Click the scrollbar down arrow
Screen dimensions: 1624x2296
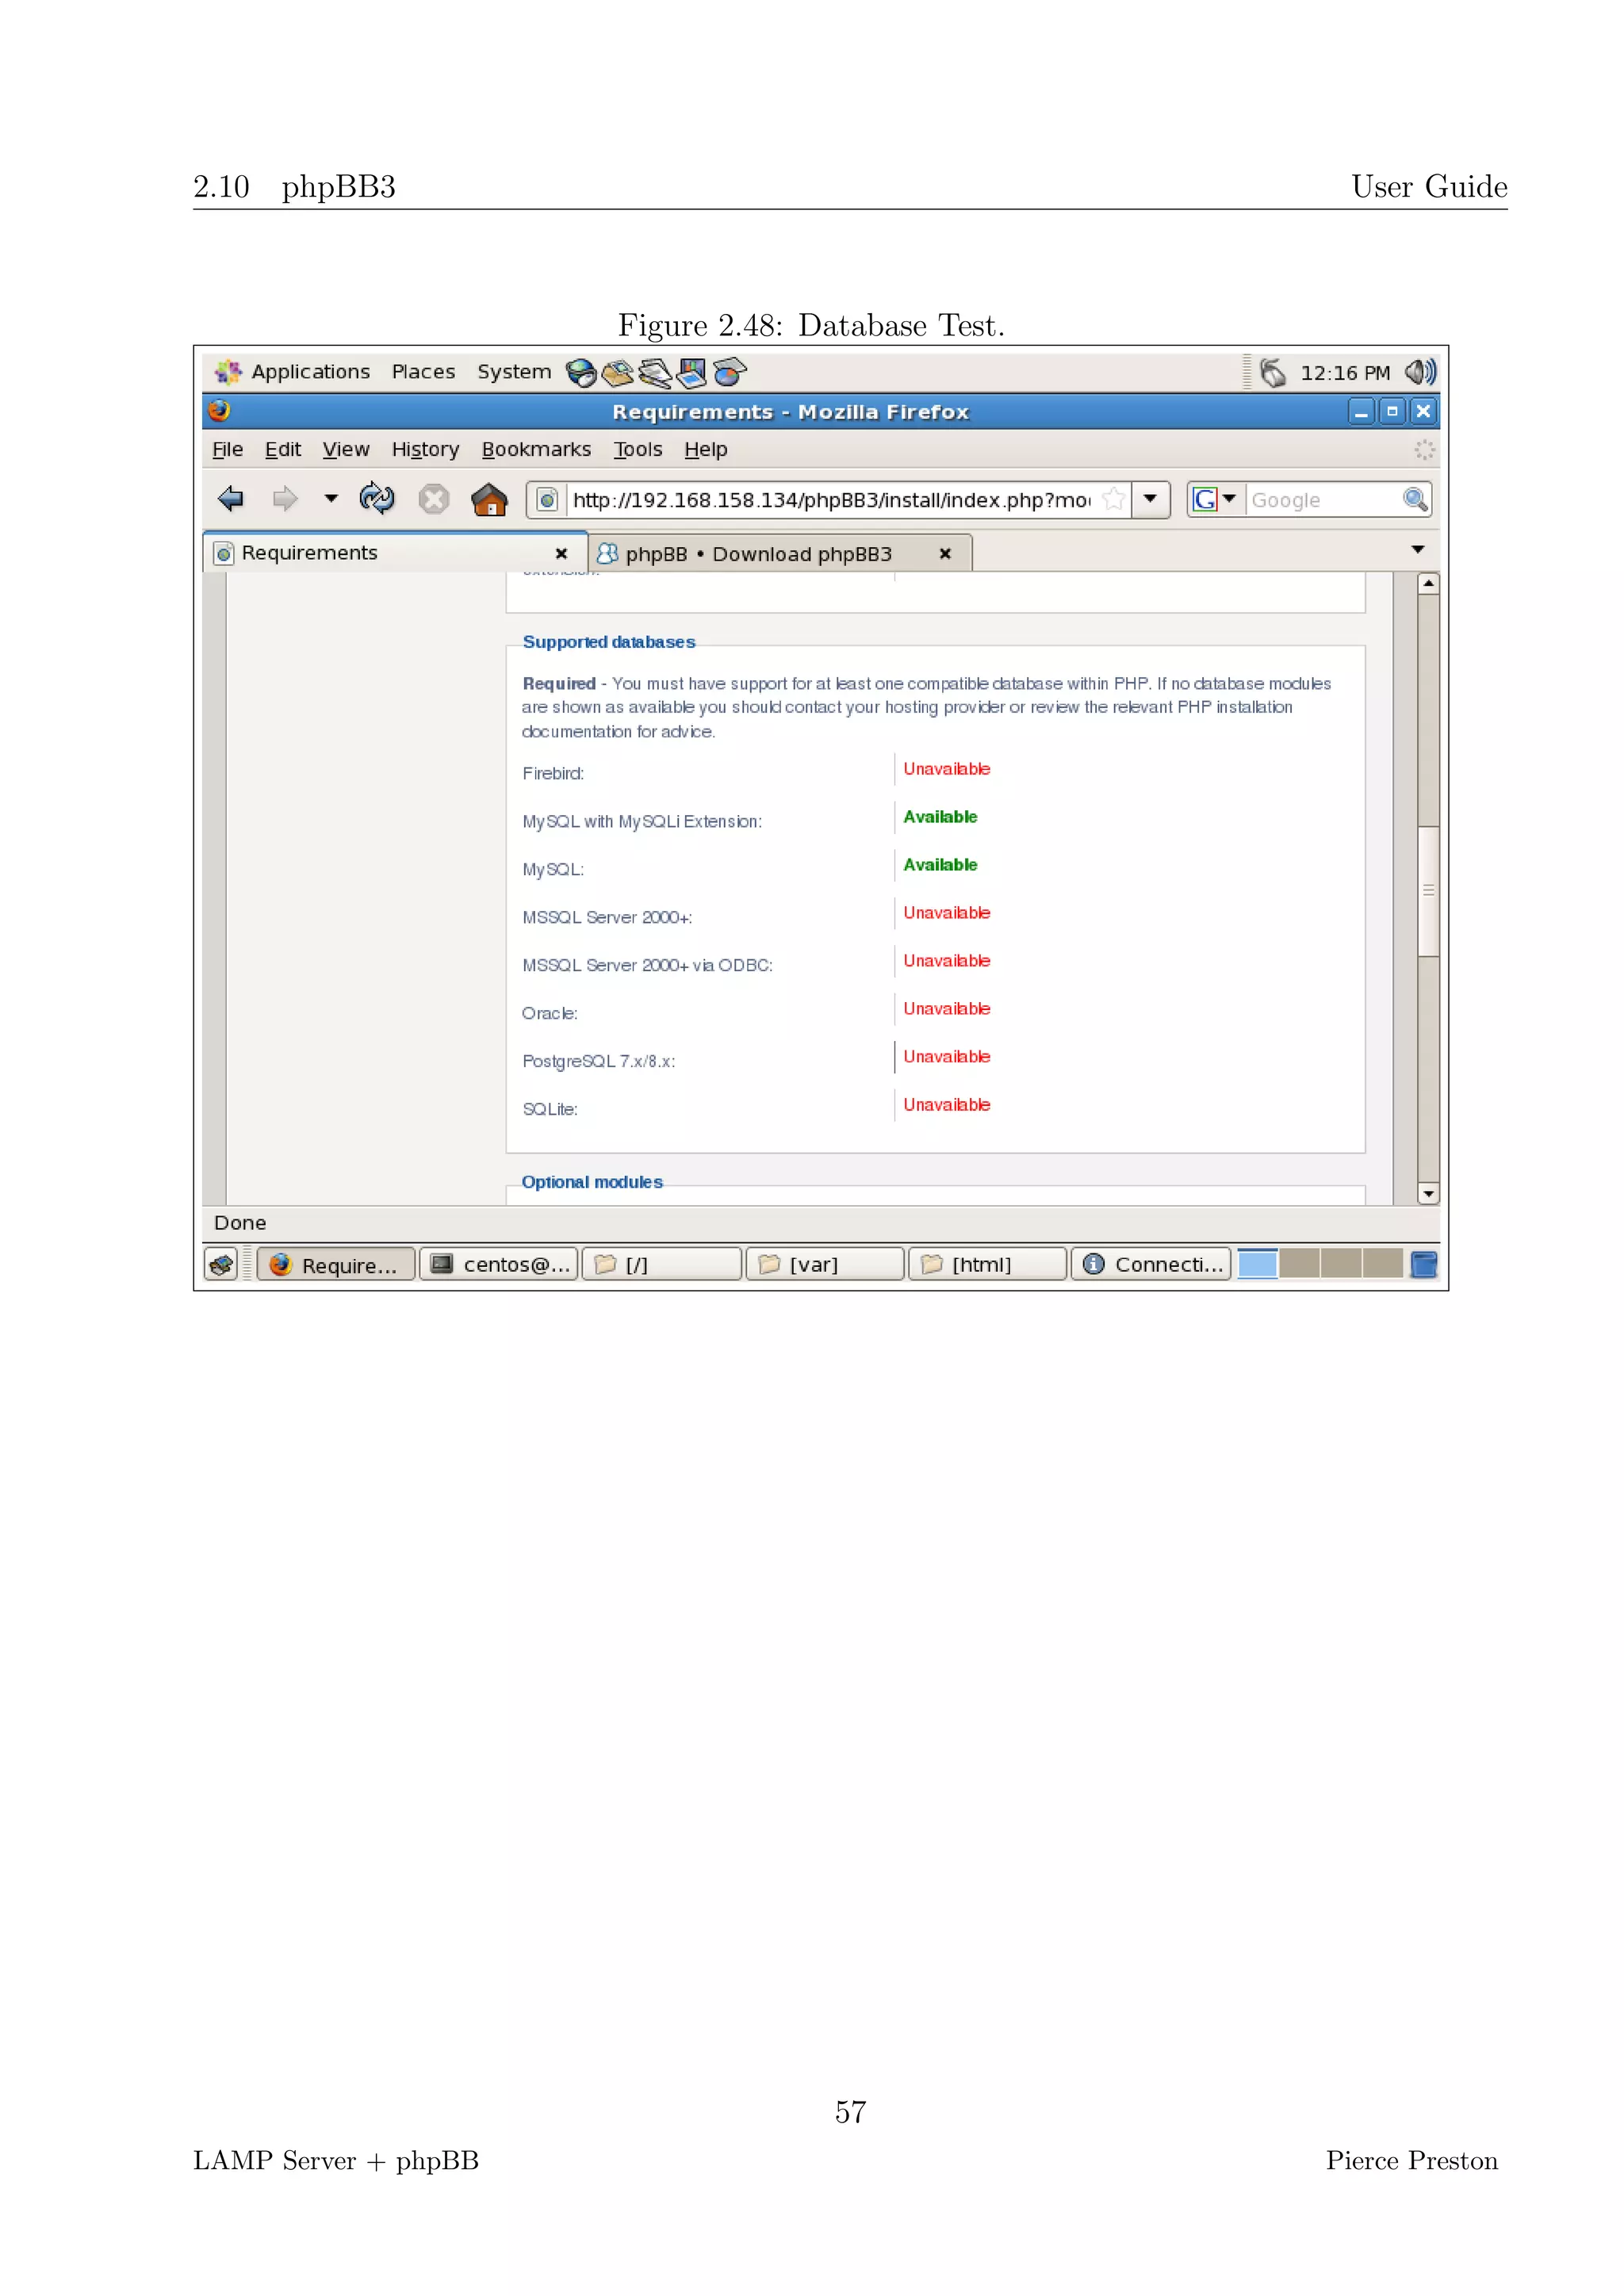[x=1428, y=1194]
